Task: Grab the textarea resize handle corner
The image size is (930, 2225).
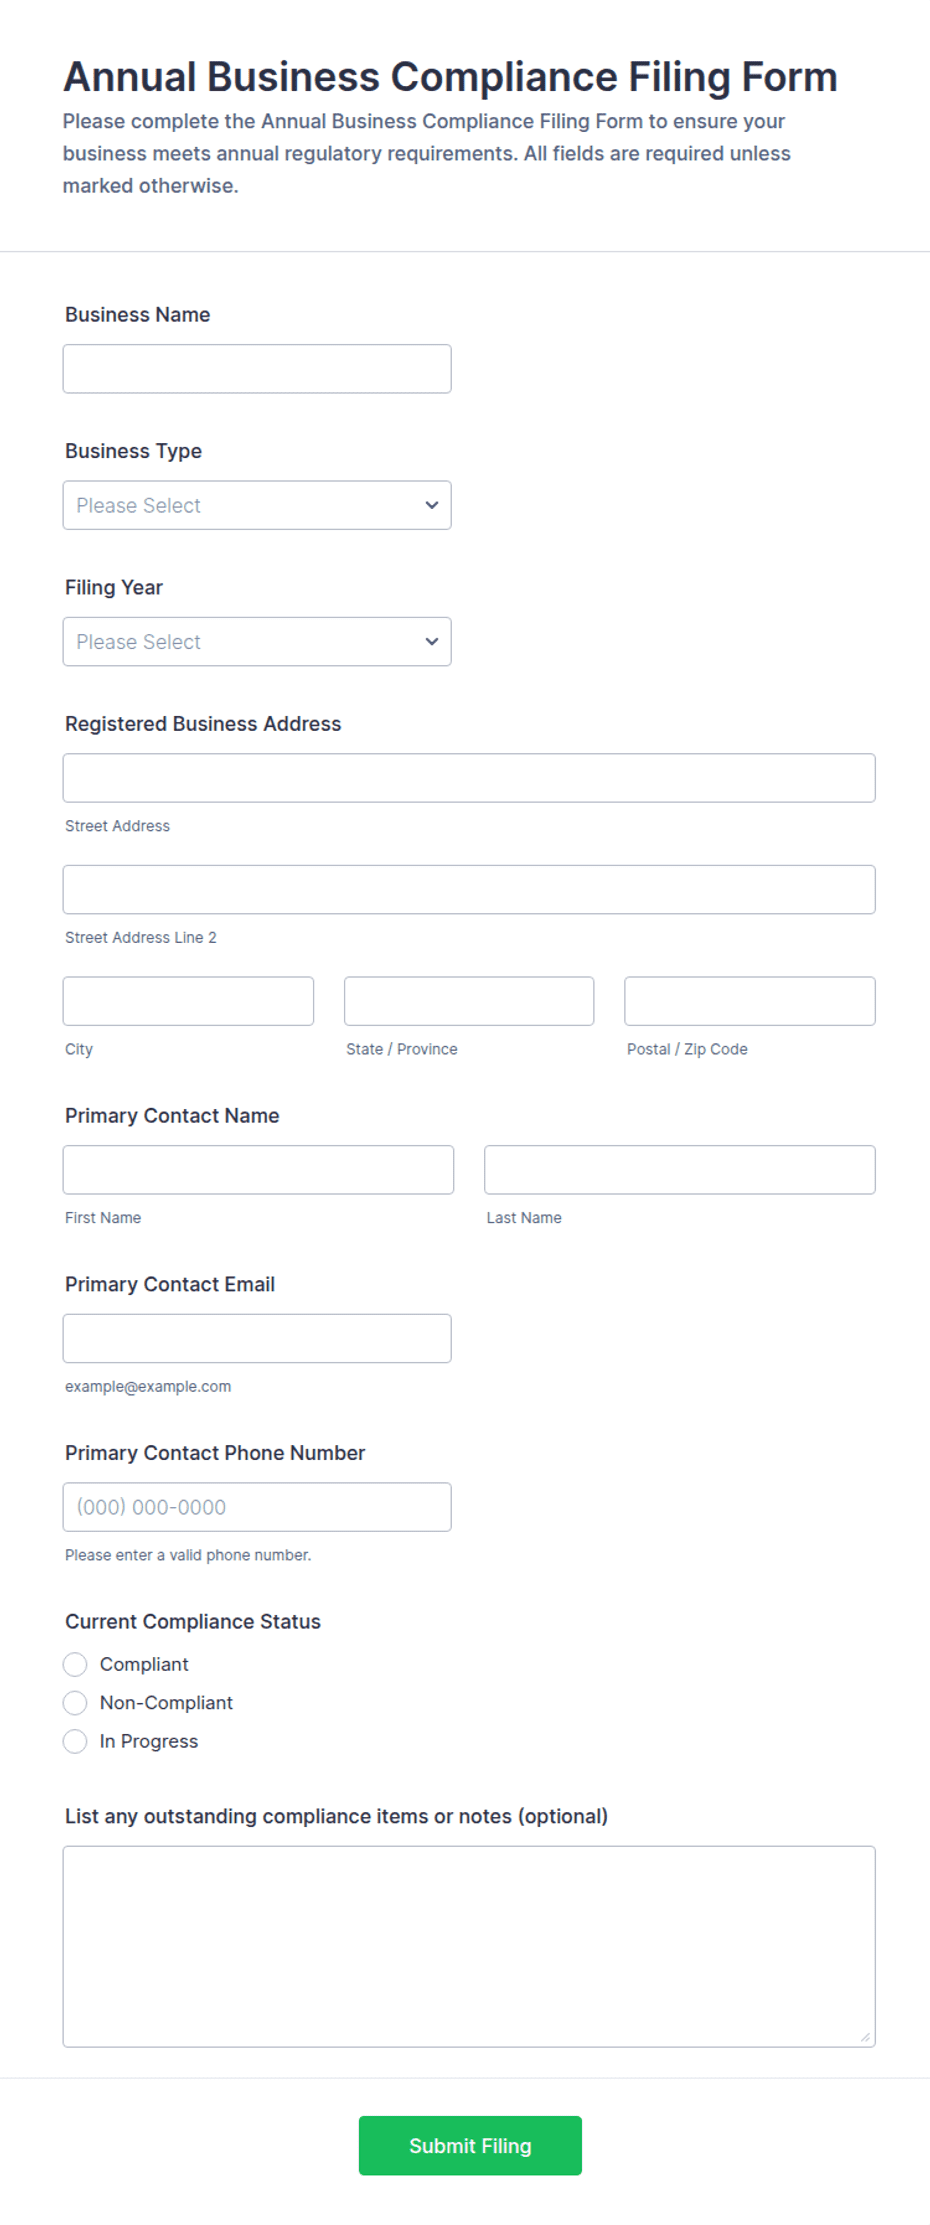Action: tap(865, 2037)
